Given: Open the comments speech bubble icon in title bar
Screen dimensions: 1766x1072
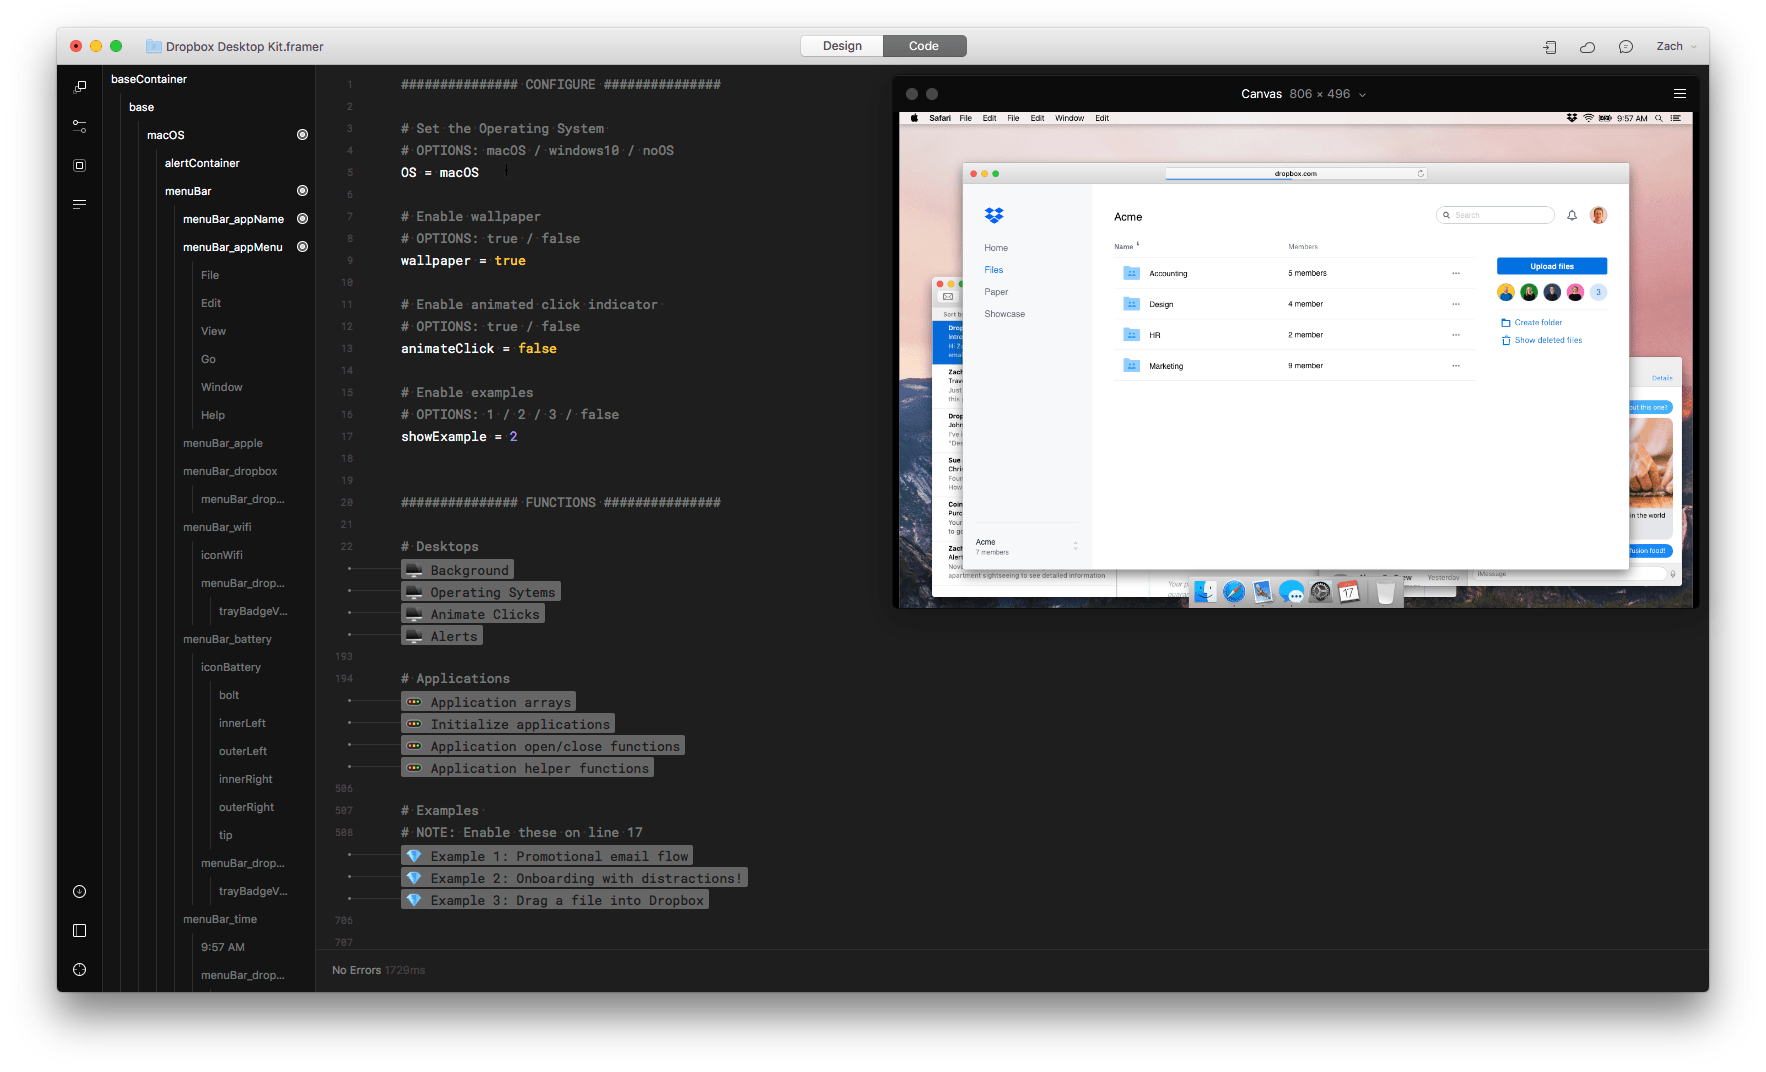Looking at the screenshot, I should point(1626,47).
